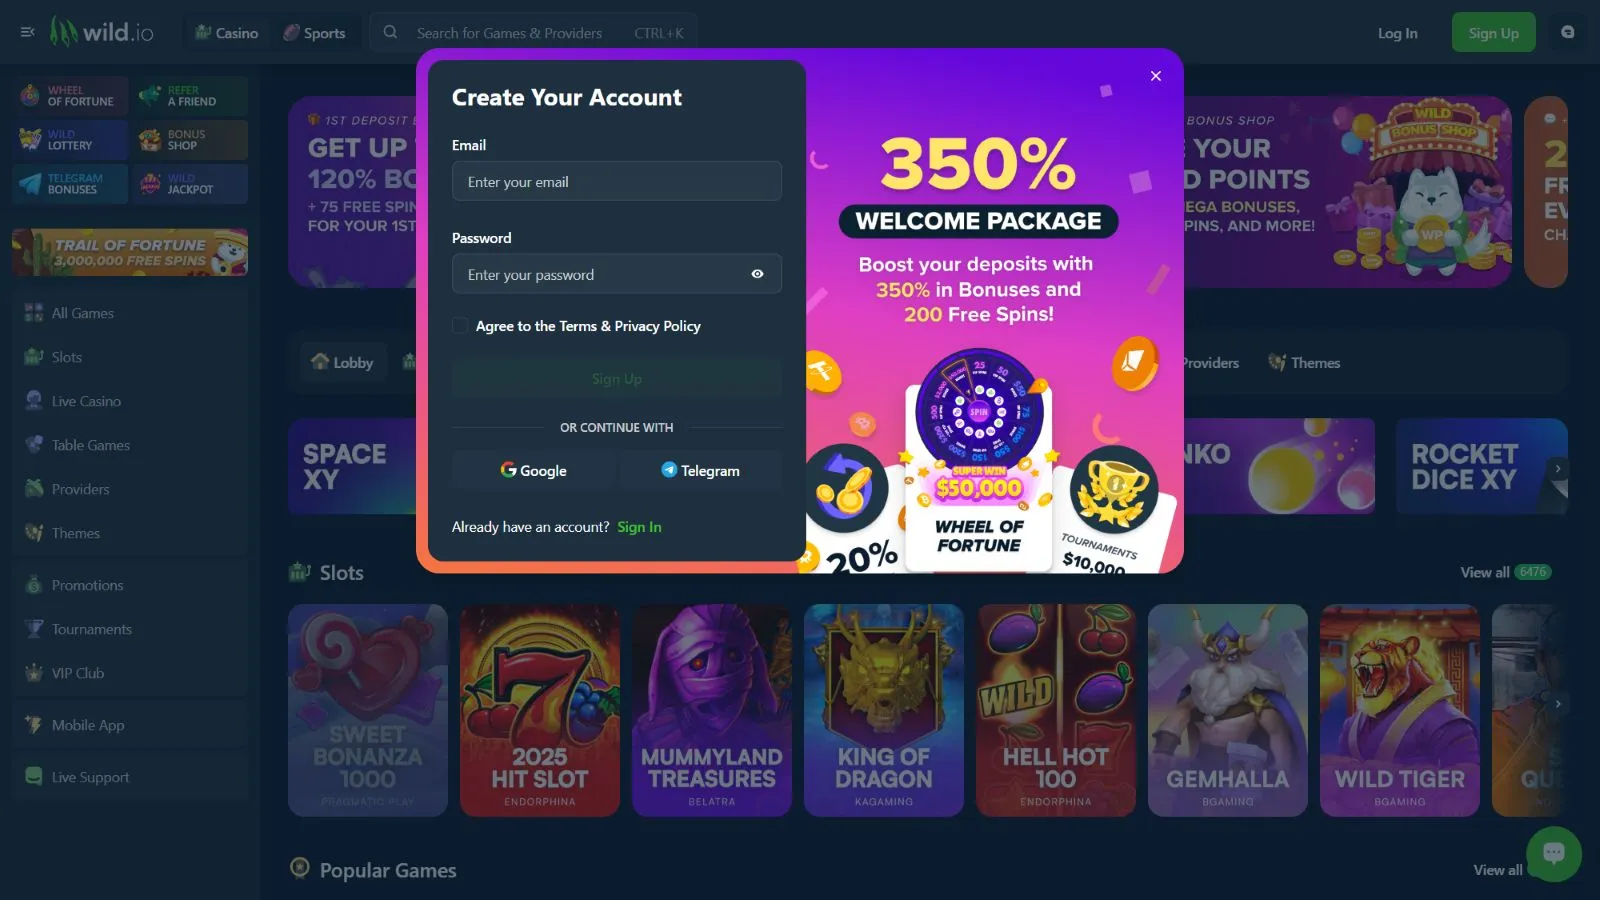Open the search magnifier icon
This screenshot has height=900, width=1600.
[390, 32]
